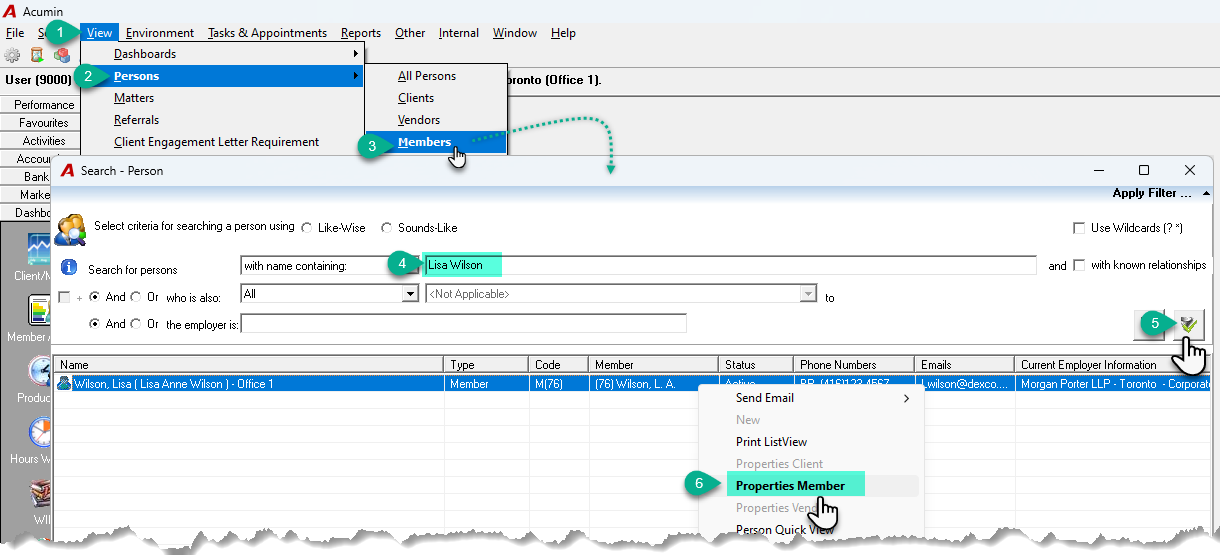Select And radio in the employer row

pos(95,324)
